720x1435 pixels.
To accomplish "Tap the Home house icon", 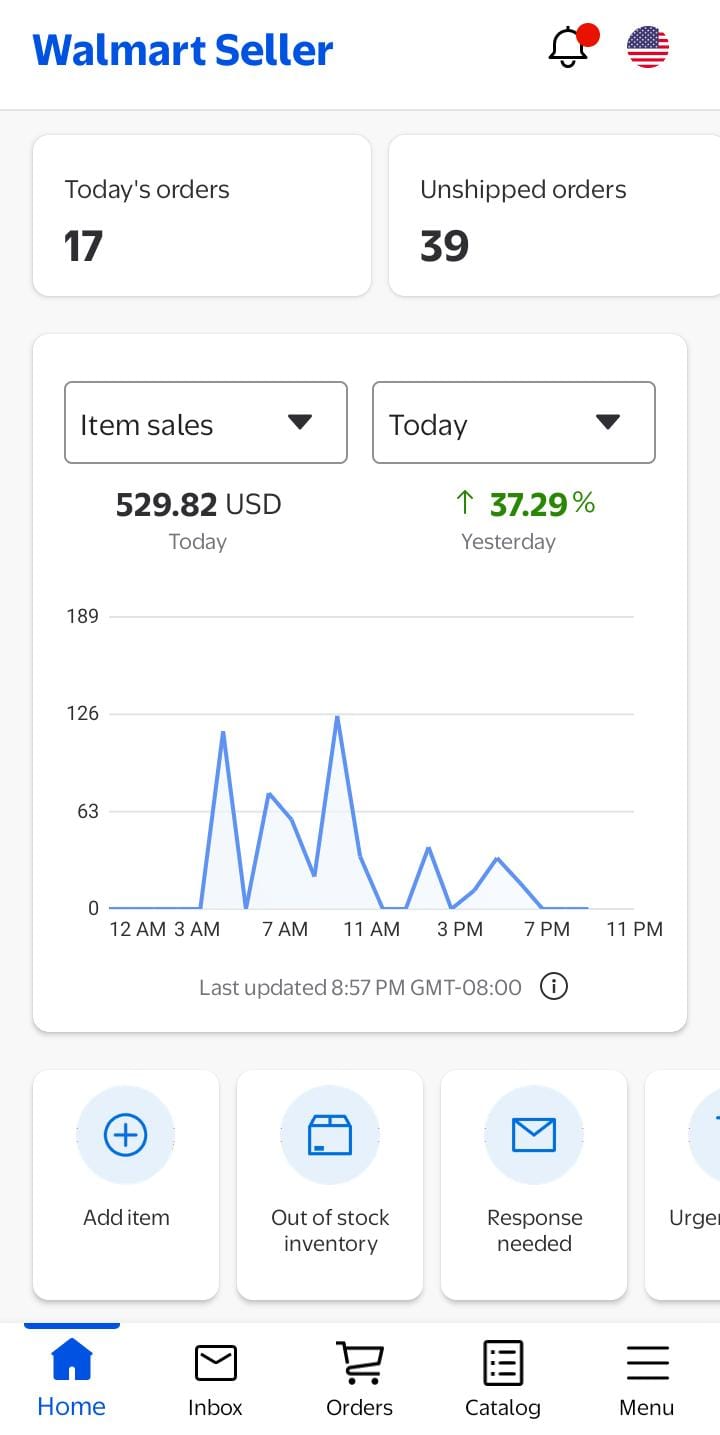I will point(71,1361).
